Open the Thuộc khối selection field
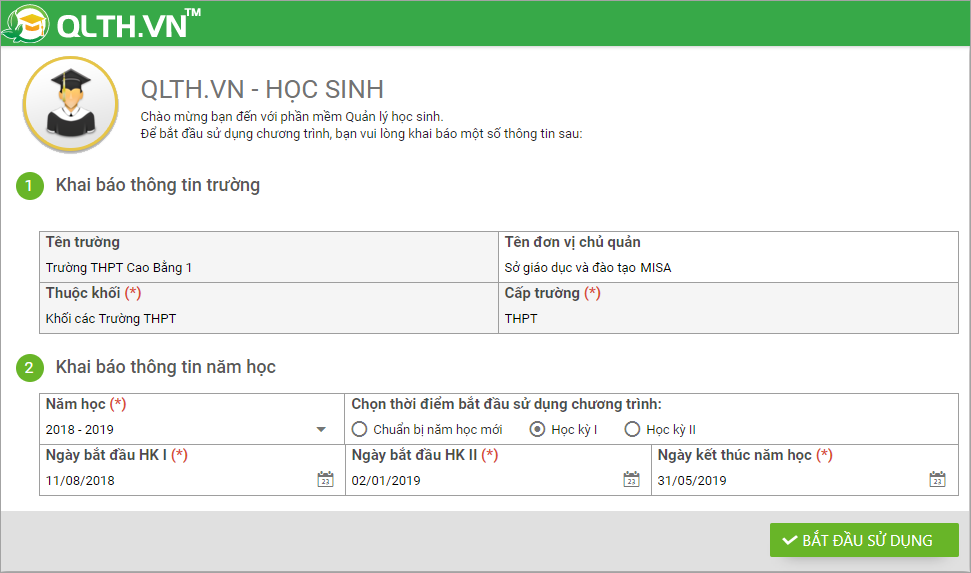Screen dimensions: 971x573 (268, 319)
